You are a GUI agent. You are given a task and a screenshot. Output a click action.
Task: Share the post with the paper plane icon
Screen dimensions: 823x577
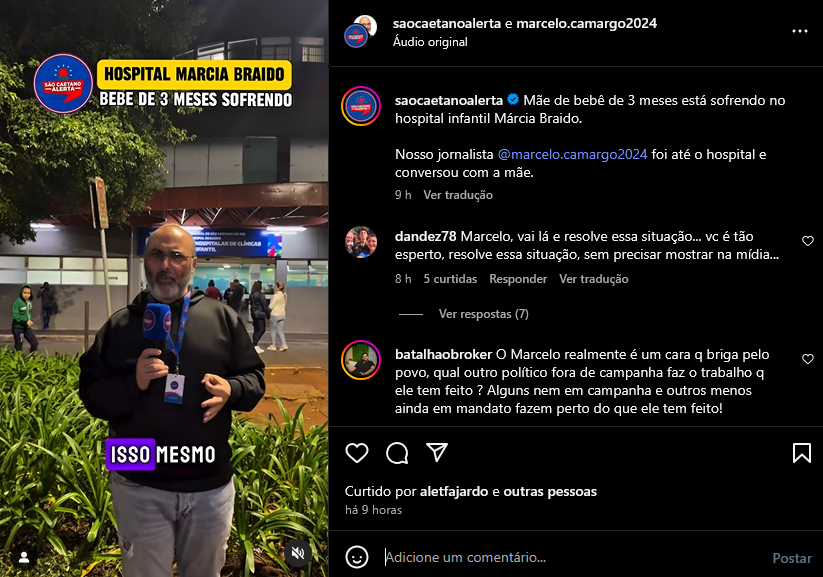[437, 452]
